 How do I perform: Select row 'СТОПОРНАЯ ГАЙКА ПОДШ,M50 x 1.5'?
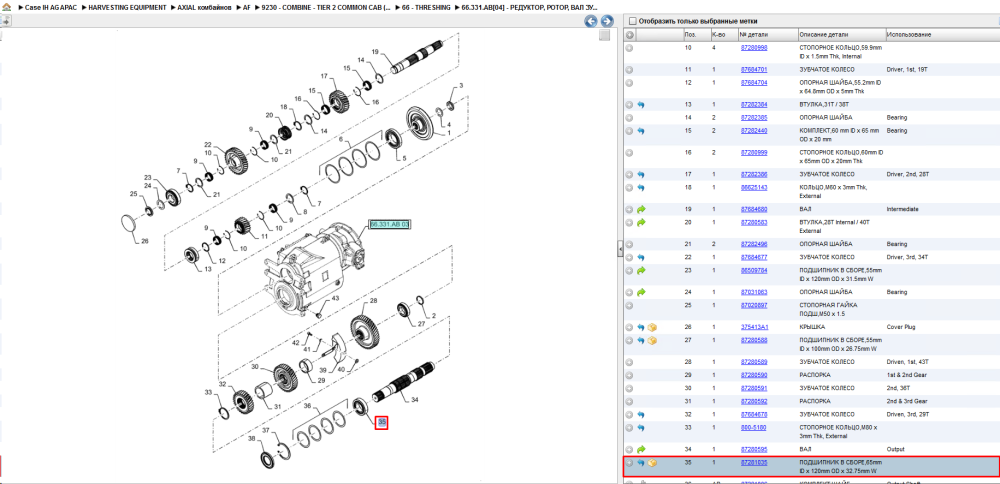point(811,309)
